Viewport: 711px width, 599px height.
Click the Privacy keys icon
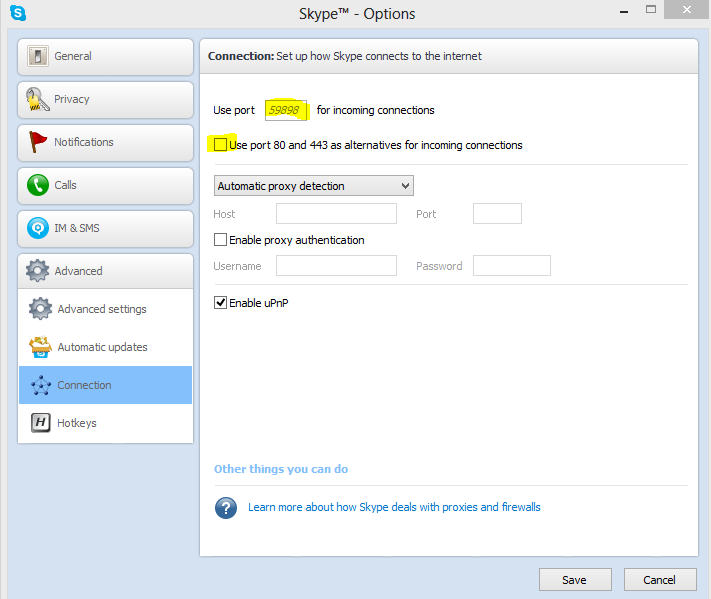(x=37, y=99)
